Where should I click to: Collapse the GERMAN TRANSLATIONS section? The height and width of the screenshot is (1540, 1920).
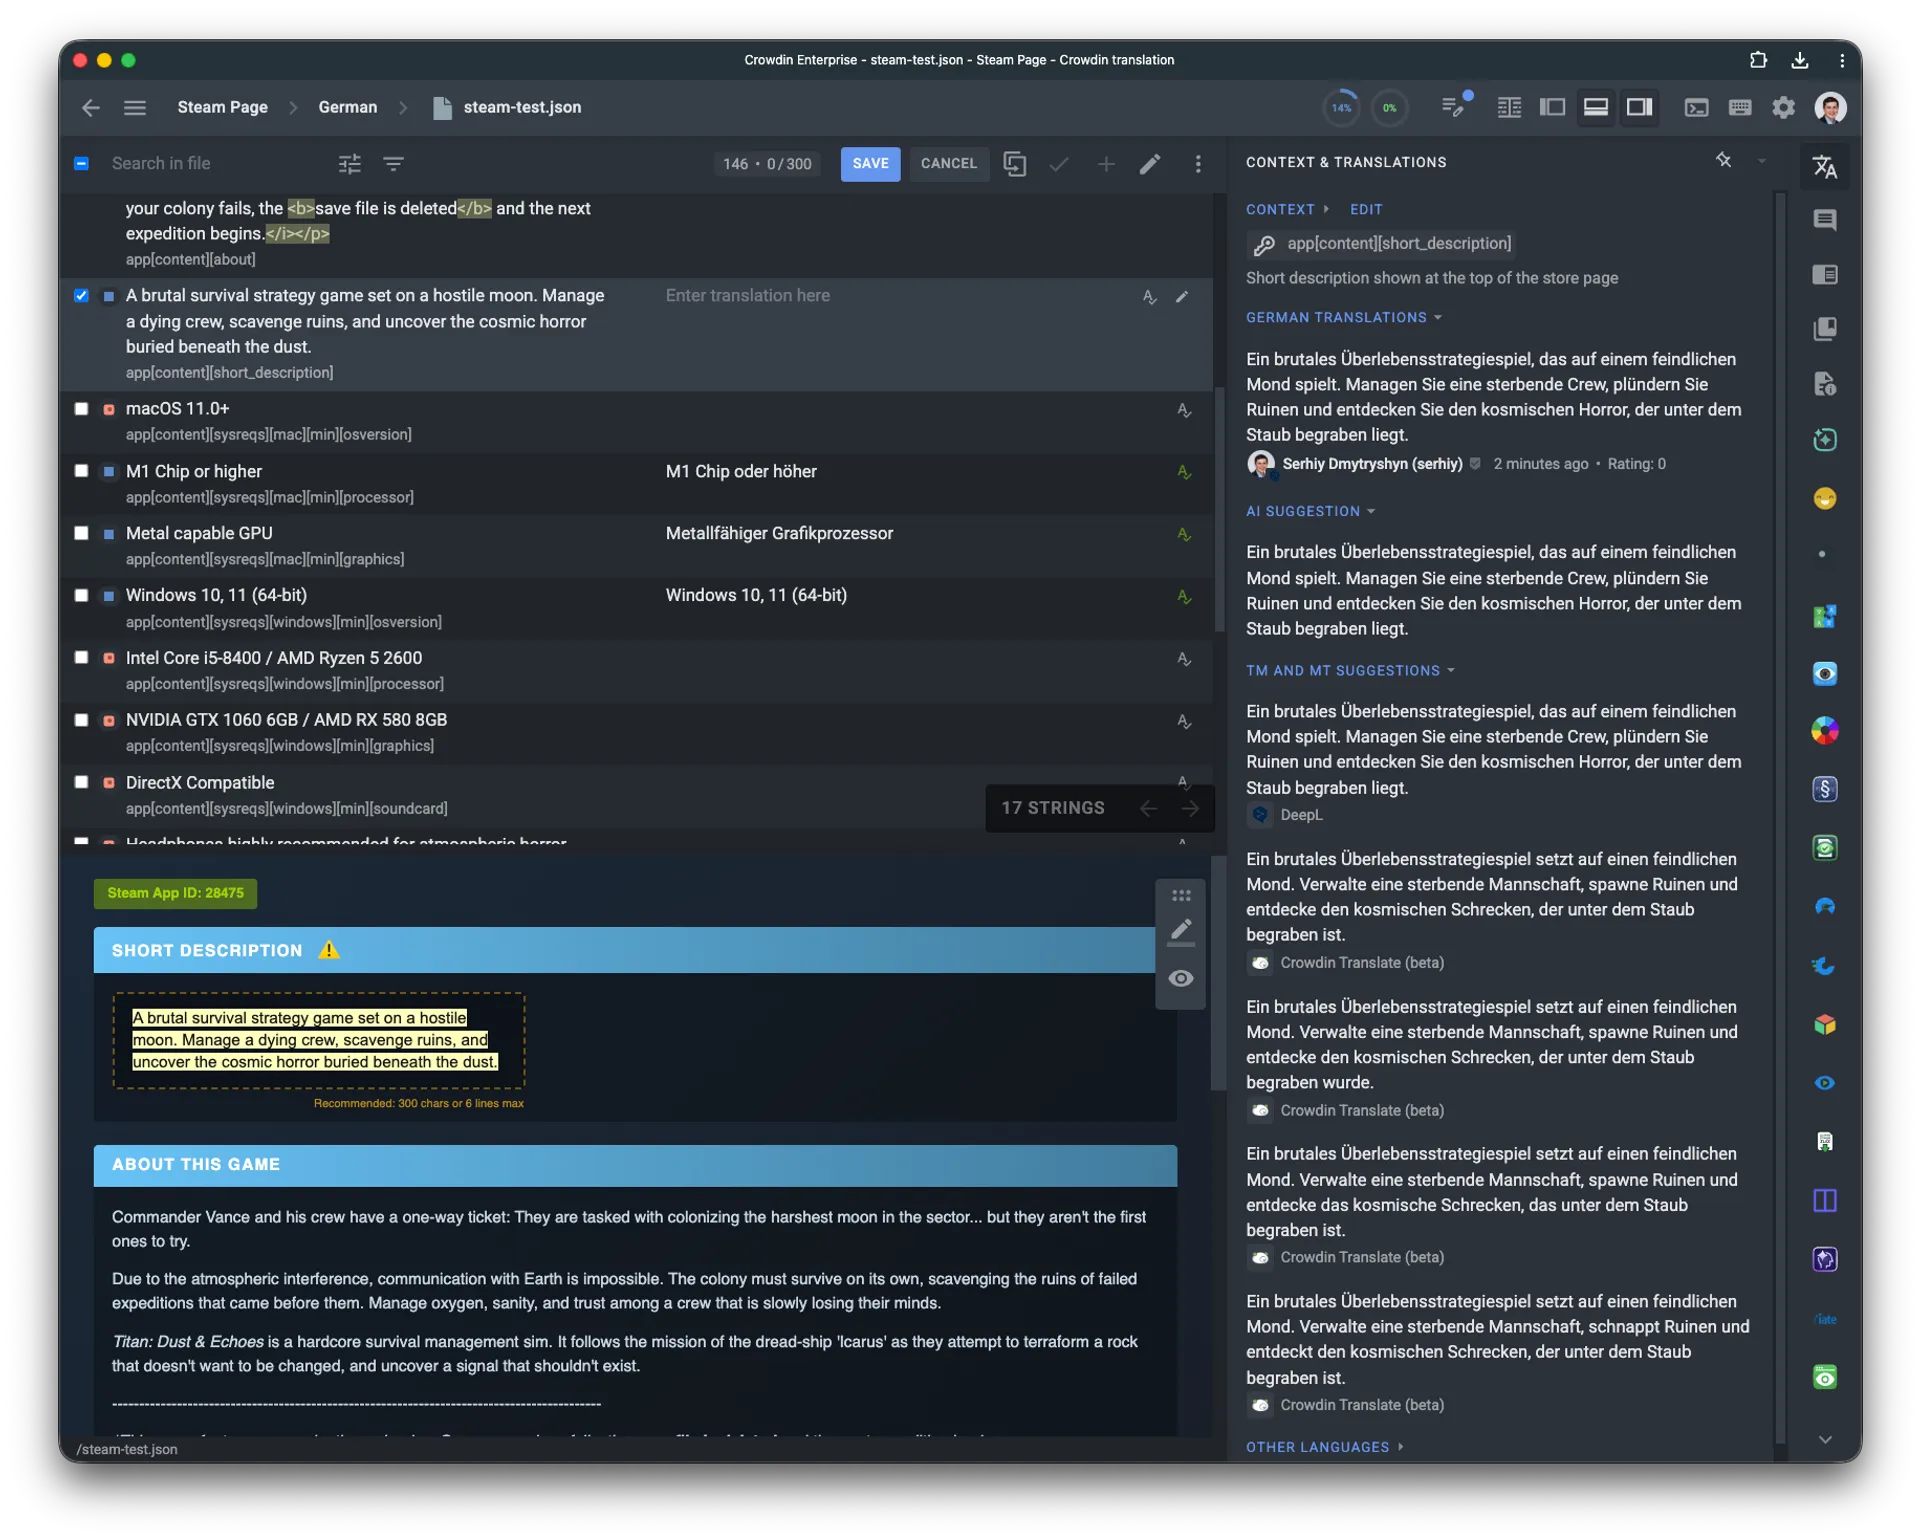point(1438,317)
